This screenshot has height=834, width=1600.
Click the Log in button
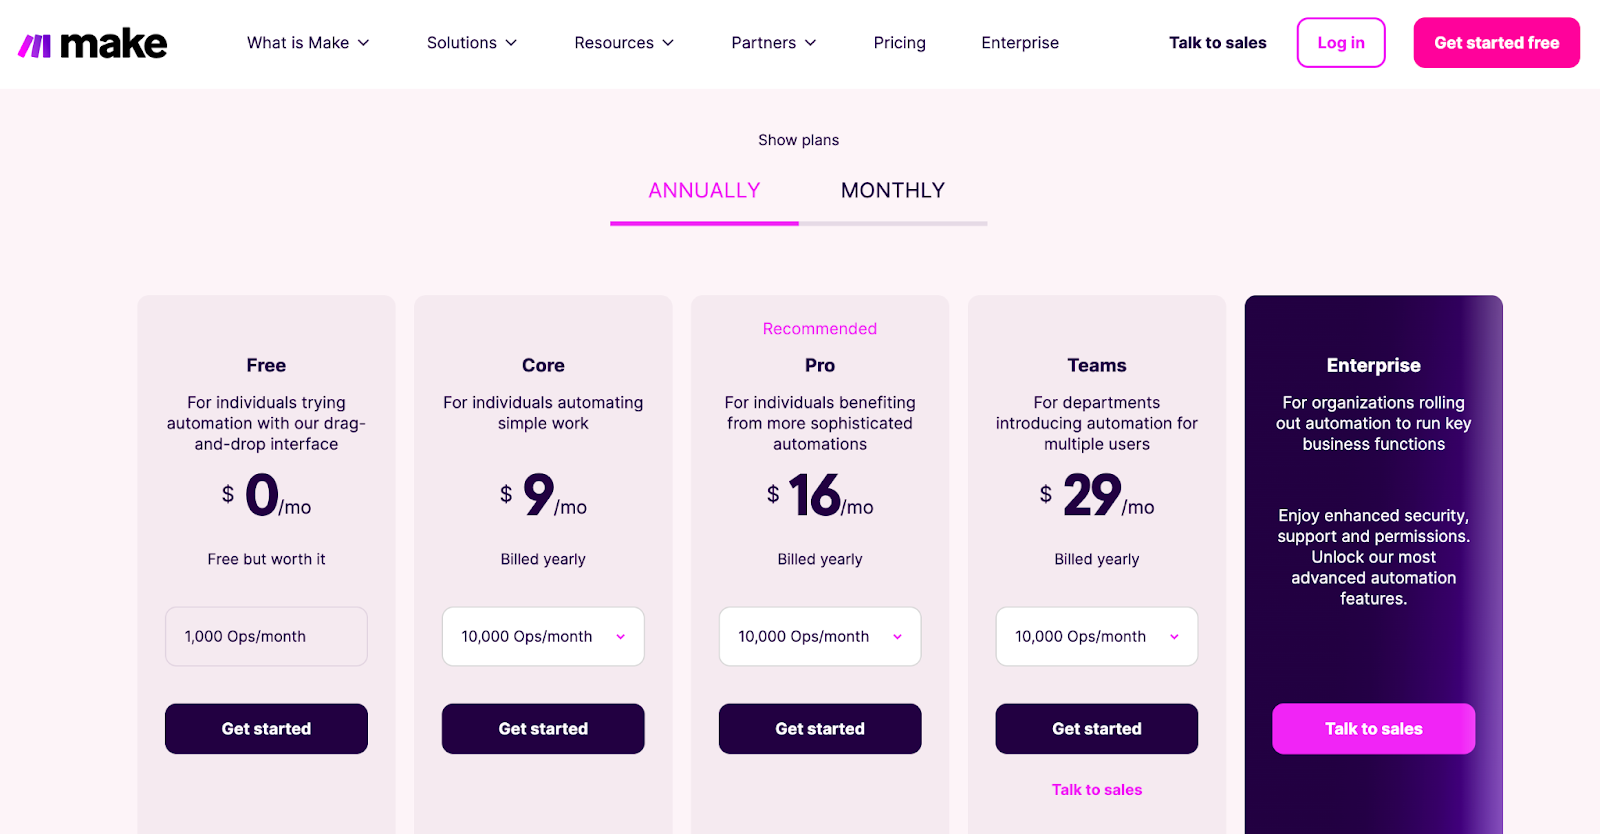(1340, 43)
